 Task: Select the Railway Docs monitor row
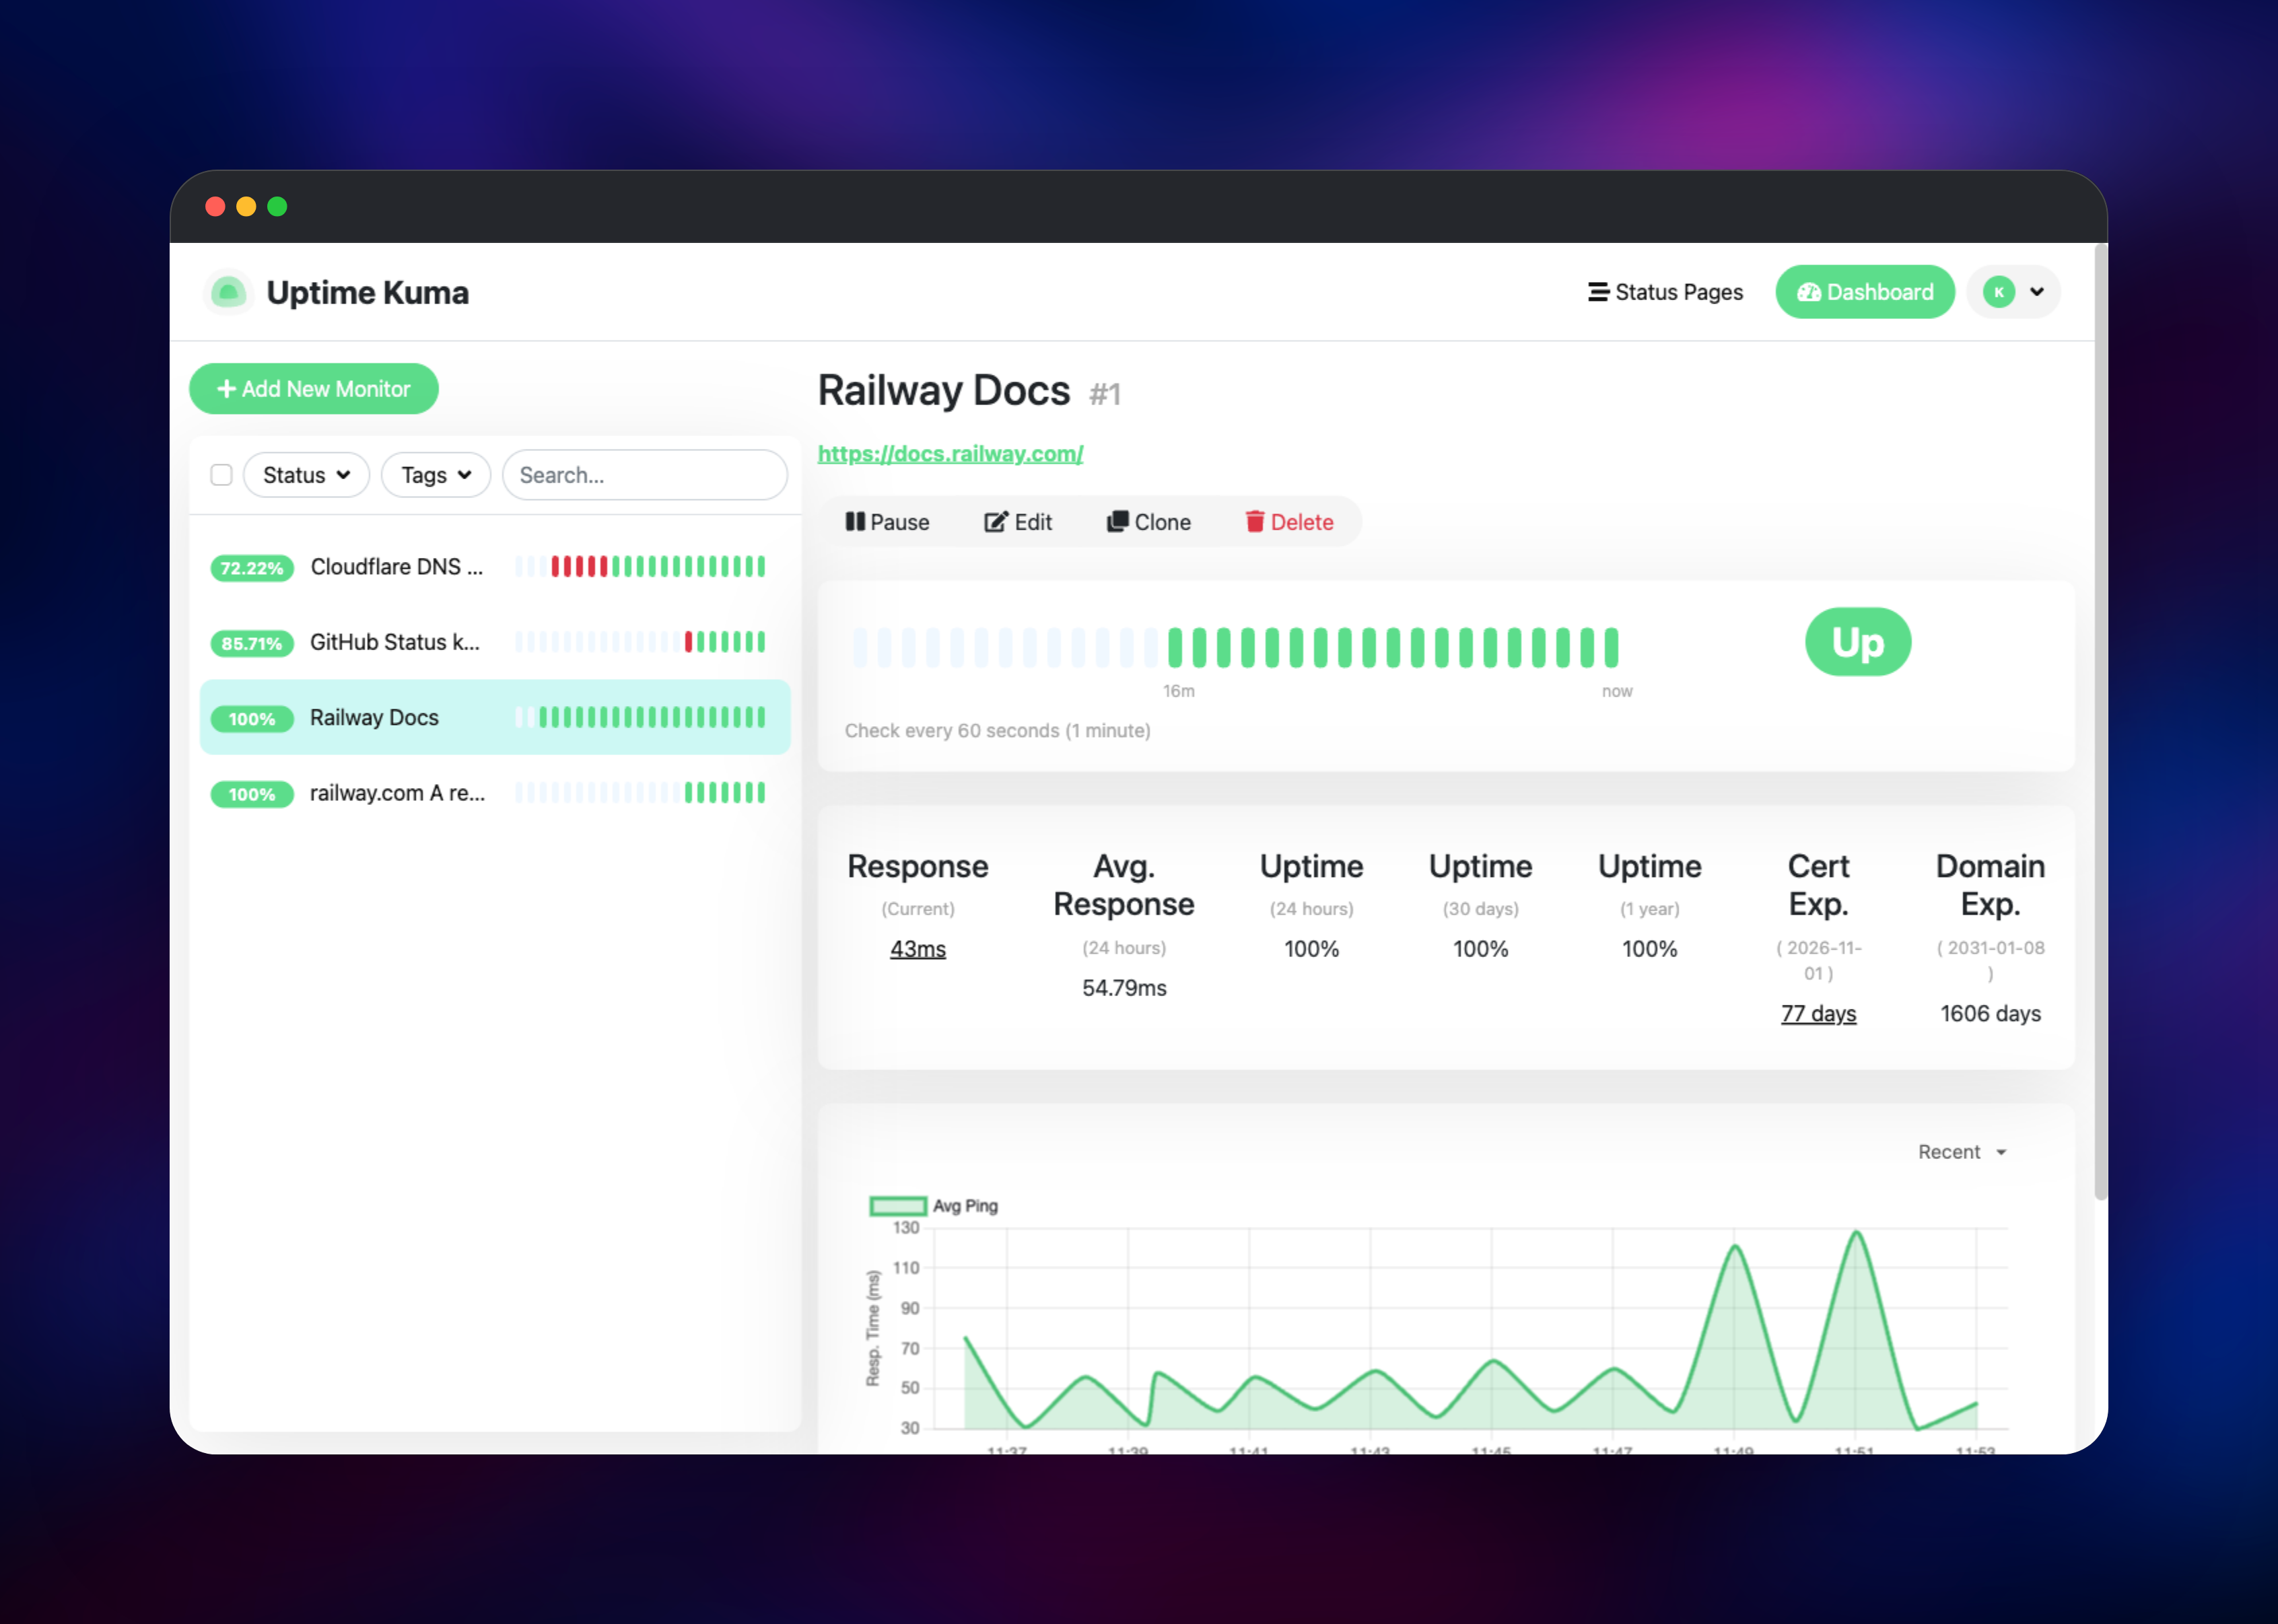(x=495, y=717)
